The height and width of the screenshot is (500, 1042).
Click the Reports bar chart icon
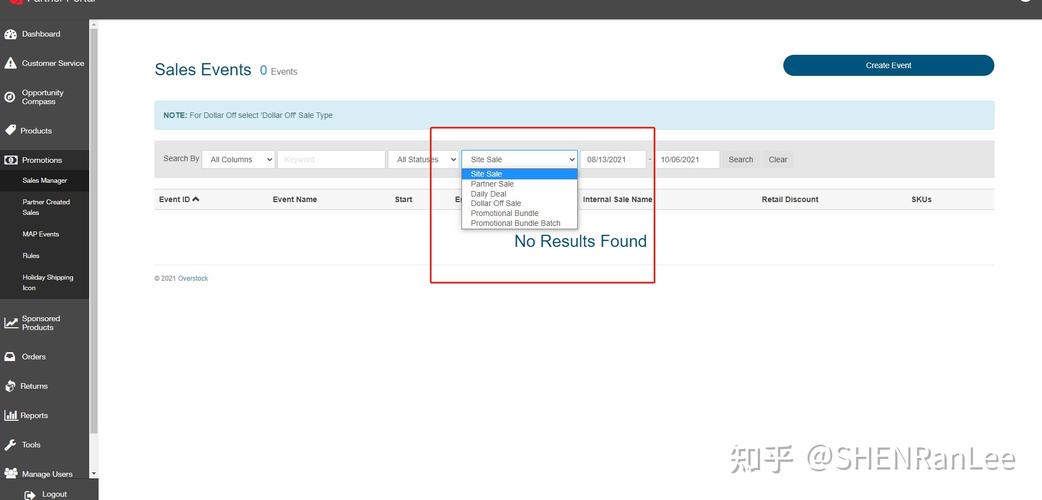(x=10, y=416)
